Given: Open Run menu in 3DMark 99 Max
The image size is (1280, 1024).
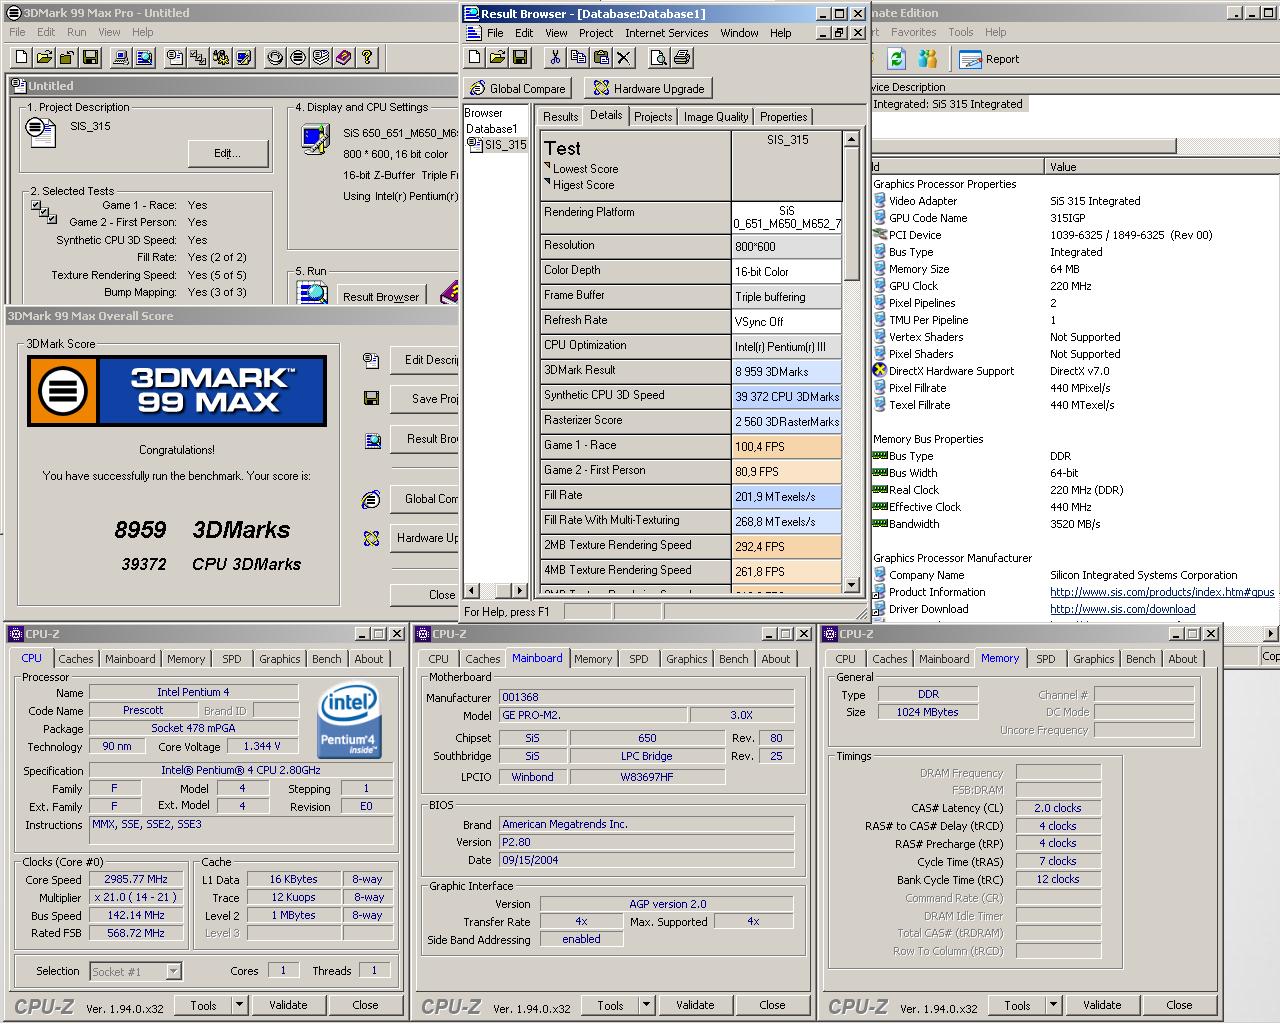Looking at the screenshot, I should pyautogui.click(x=77, y=32).
